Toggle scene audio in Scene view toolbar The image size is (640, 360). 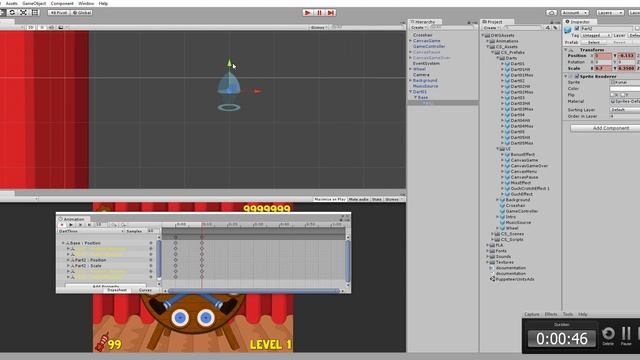coord(51,27)
